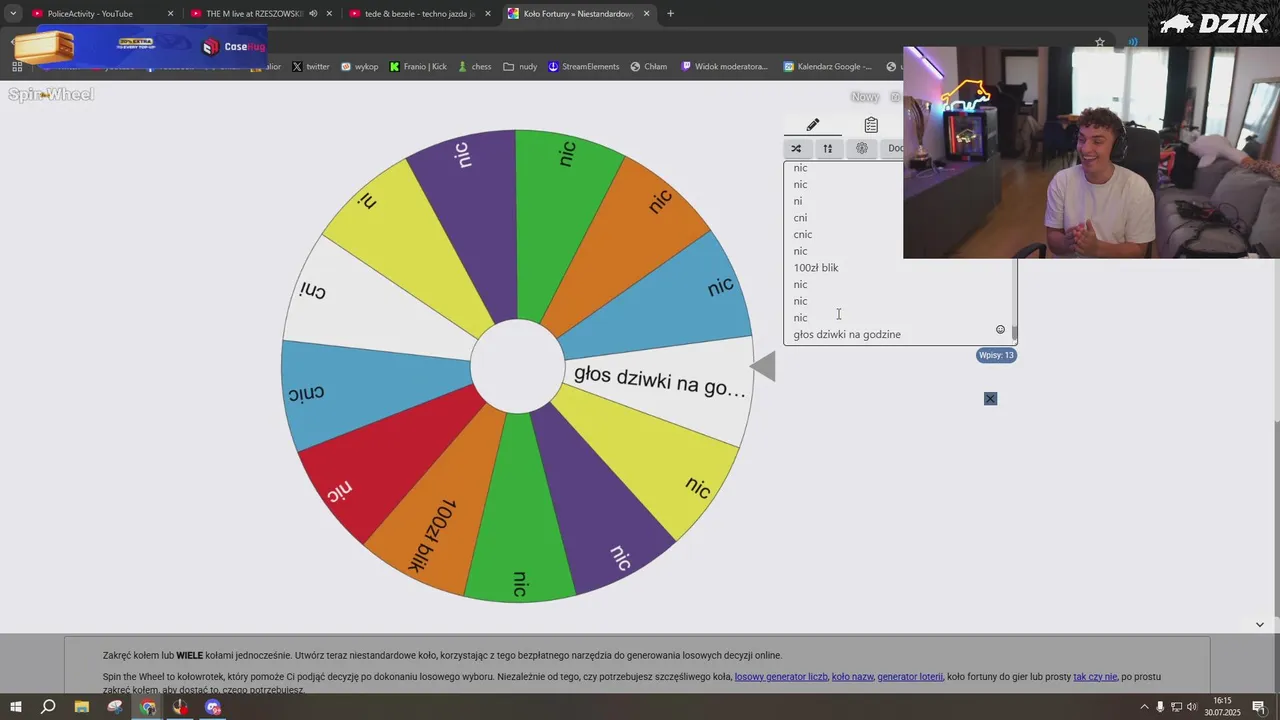Screen dimensions: 1280x720
Task: Select the 'cni' entry in the list
Action: 800,218
